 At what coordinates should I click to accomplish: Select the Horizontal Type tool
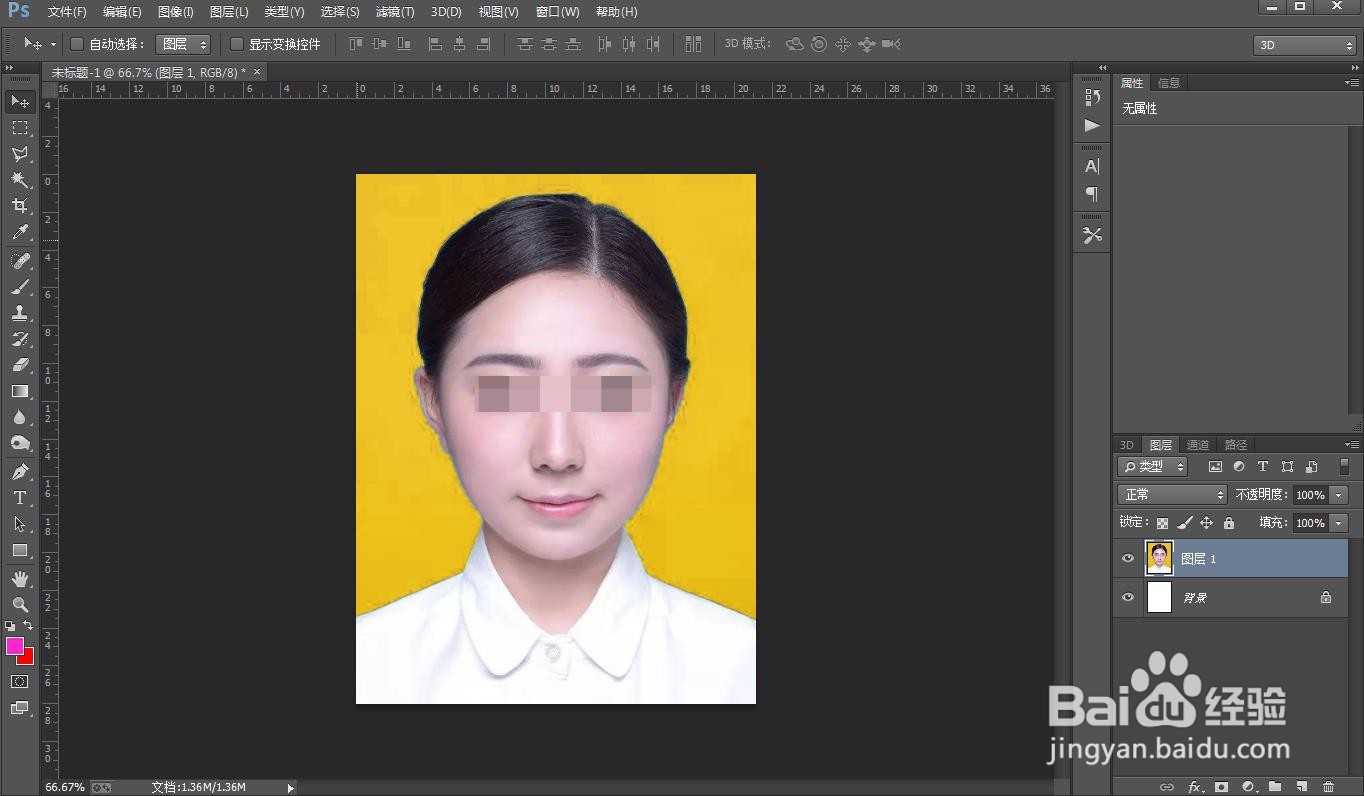pos(19,498)
